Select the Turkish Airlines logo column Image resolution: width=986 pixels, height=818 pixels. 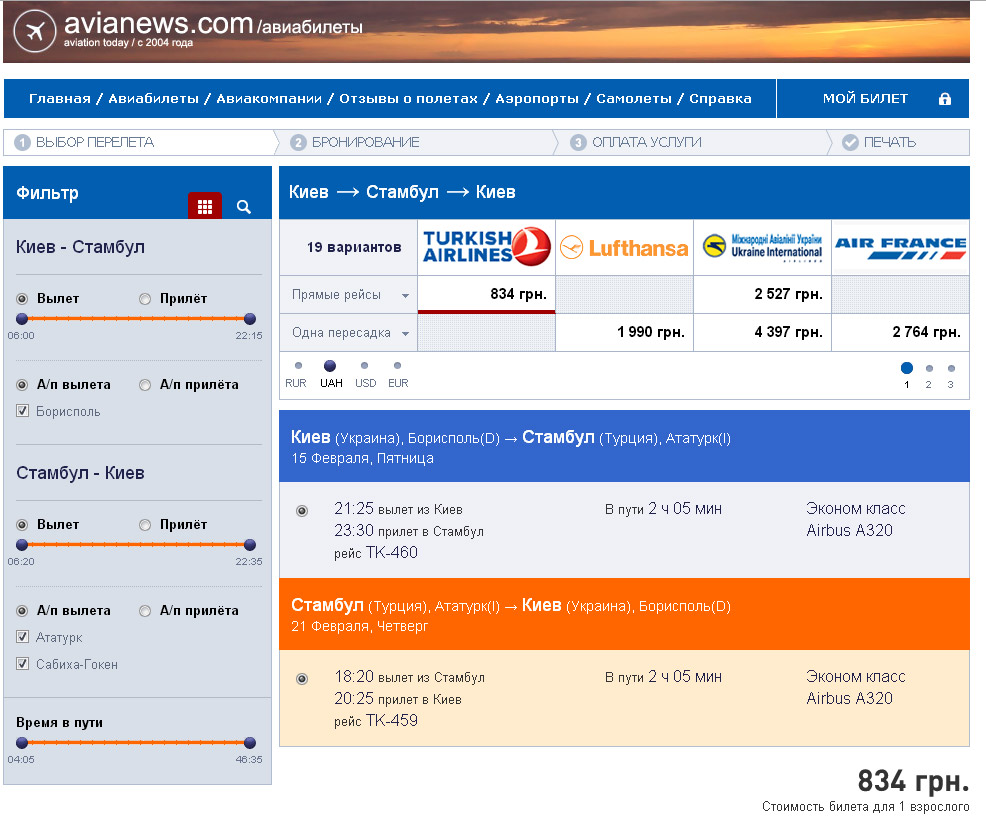[x=486, y=247]
